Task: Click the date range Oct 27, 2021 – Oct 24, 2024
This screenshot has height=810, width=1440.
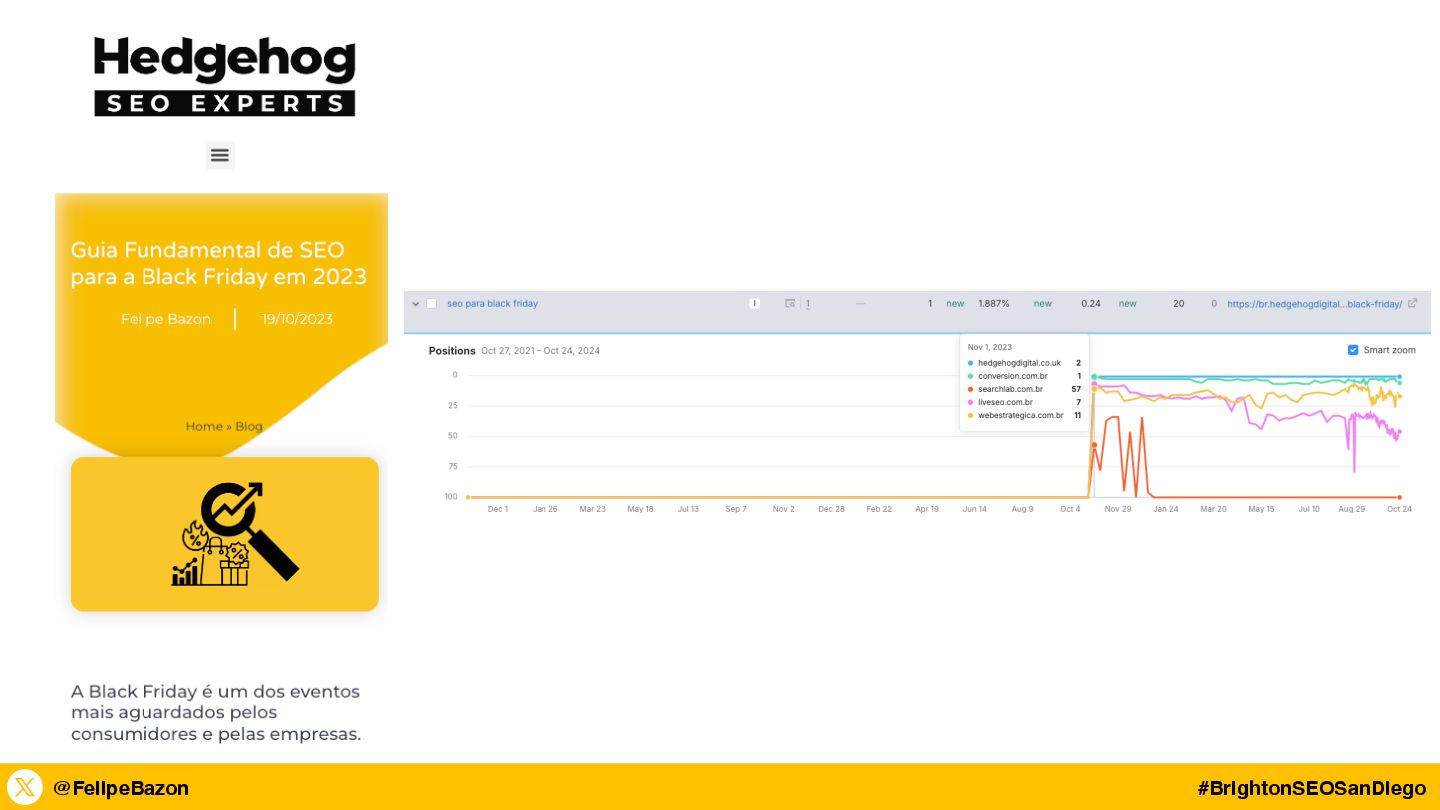Action: pos(540,351)
